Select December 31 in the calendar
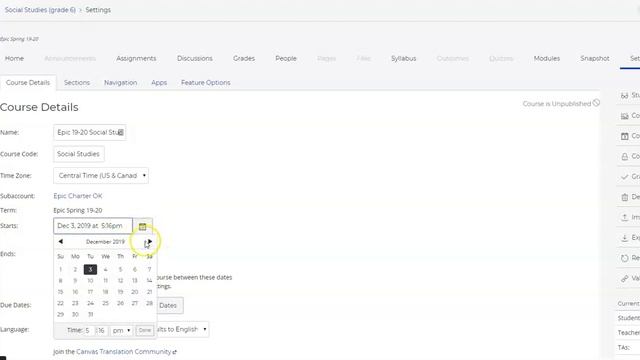The width and height of the screenshot is (640, 360). point(90,314)
